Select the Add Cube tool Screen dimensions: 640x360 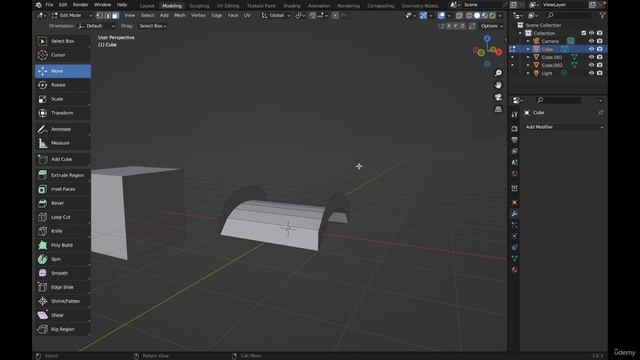coord(63,159)
